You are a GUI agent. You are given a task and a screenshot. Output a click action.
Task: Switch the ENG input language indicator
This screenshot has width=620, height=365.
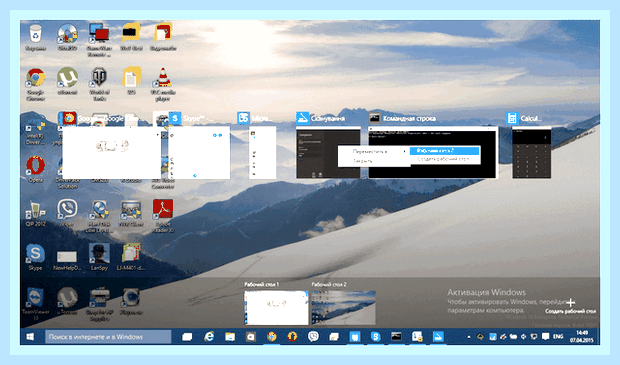pos(558,337)
